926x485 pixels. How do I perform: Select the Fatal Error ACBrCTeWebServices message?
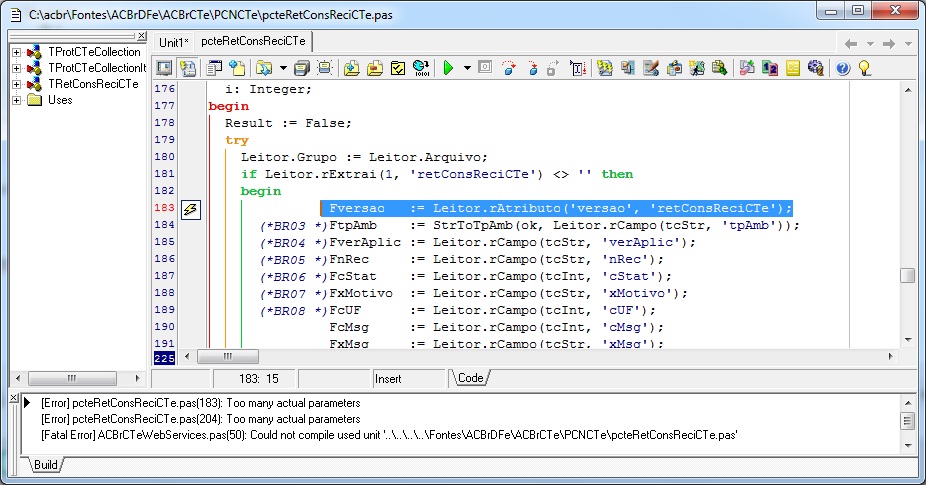tap(389, 435)
